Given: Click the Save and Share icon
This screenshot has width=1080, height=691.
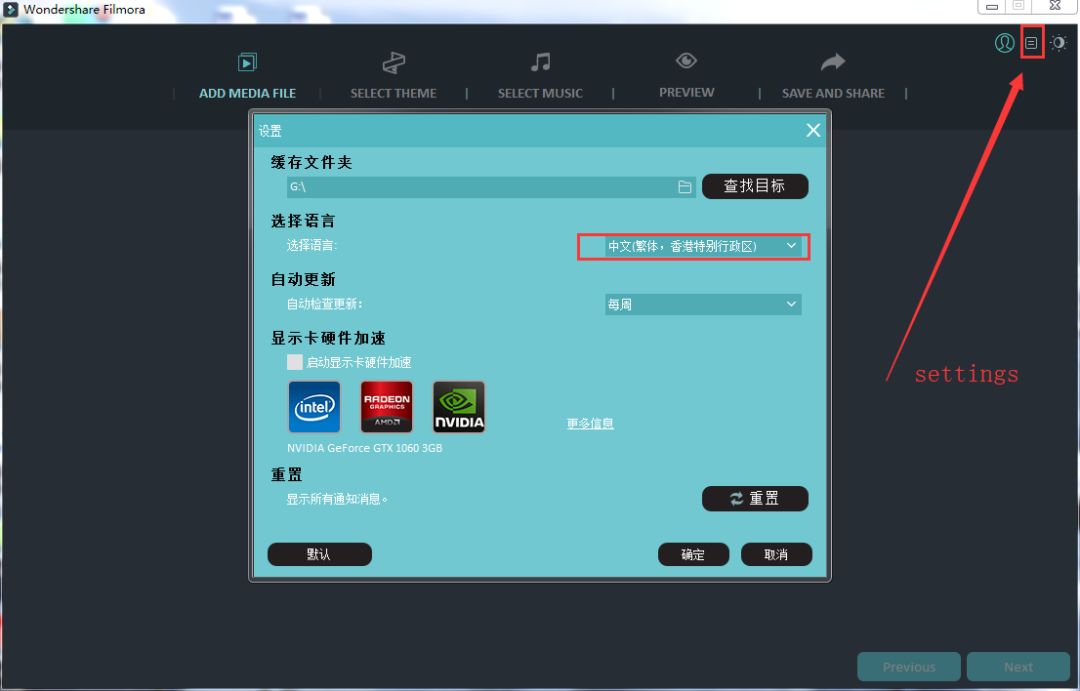Looking at the screenshot, I should 832,60.
